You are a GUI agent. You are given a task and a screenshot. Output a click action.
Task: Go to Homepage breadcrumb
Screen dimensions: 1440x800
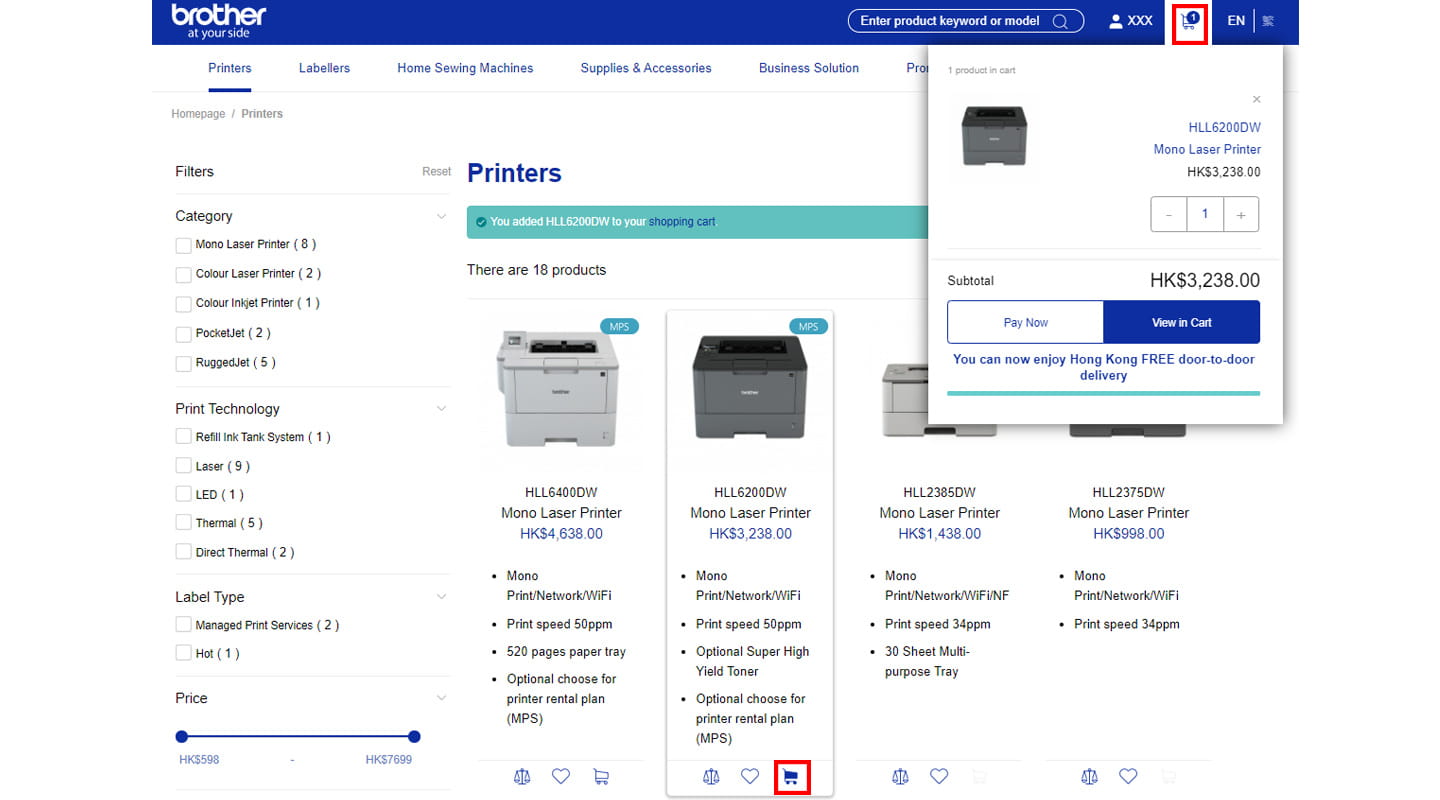coord(198,114)
